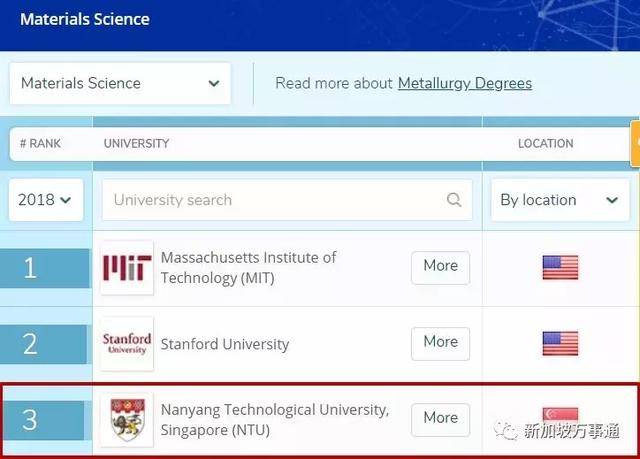The height and width of the screenshot is (459, 640).
Task: Sort by the # RANK column header
Action: coord(40,144)
